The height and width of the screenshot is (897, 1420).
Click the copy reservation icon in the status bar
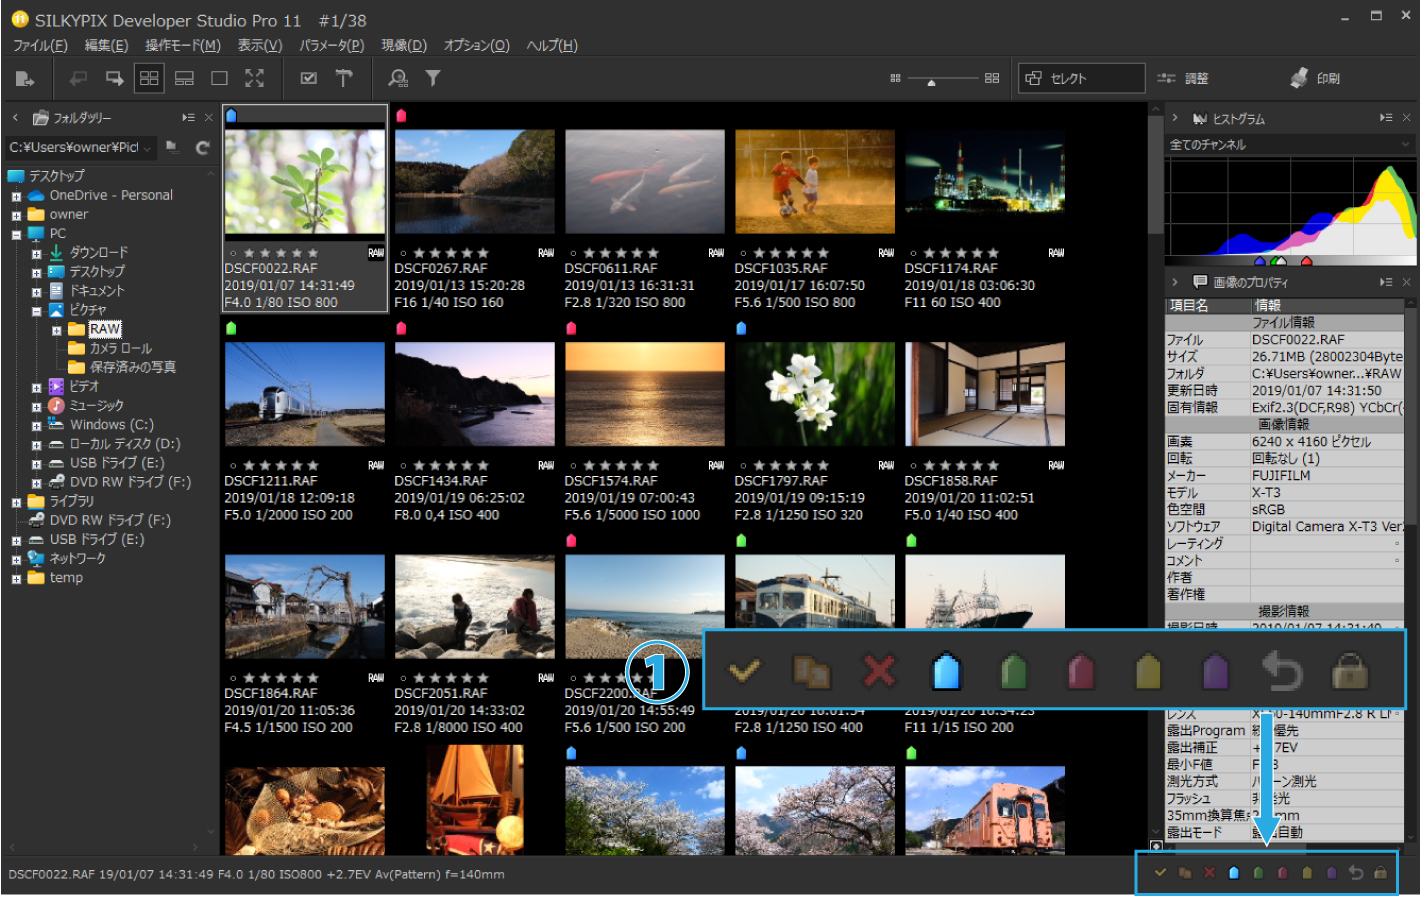[1185, 873]
